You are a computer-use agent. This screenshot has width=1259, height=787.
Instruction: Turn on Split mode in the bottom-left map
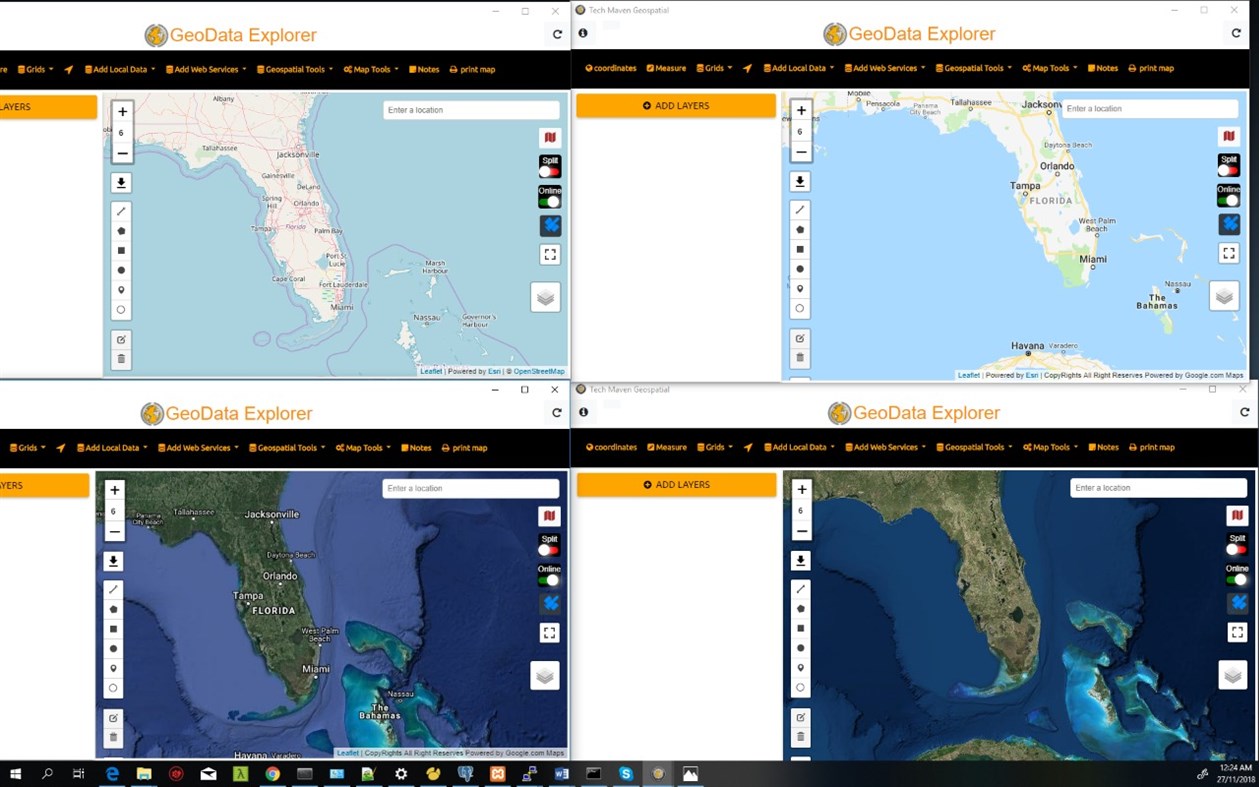coord(548,549)
